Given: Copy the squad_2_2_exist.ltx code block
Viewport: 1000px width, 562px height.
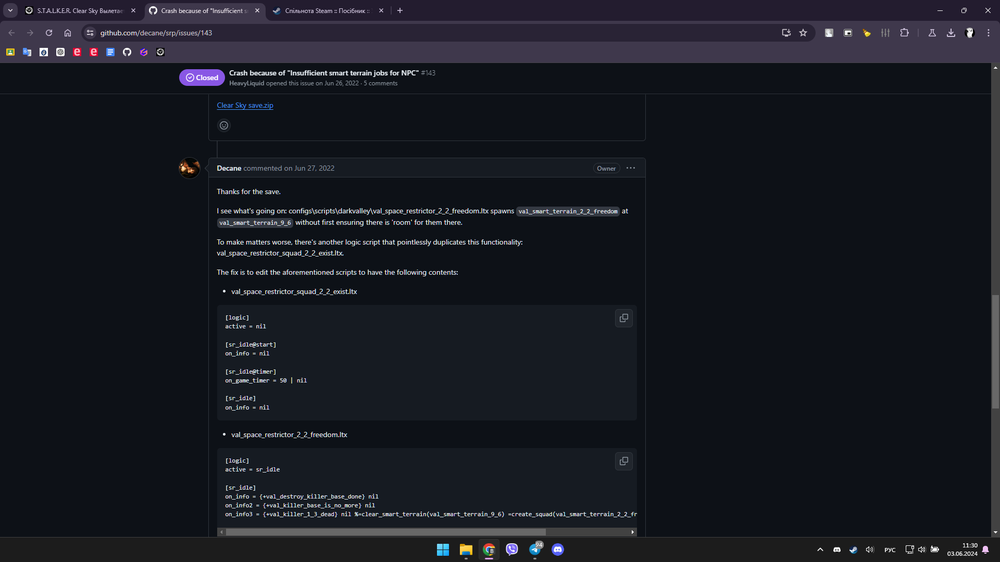Looking at the screenshot, I should coord(624,318).
